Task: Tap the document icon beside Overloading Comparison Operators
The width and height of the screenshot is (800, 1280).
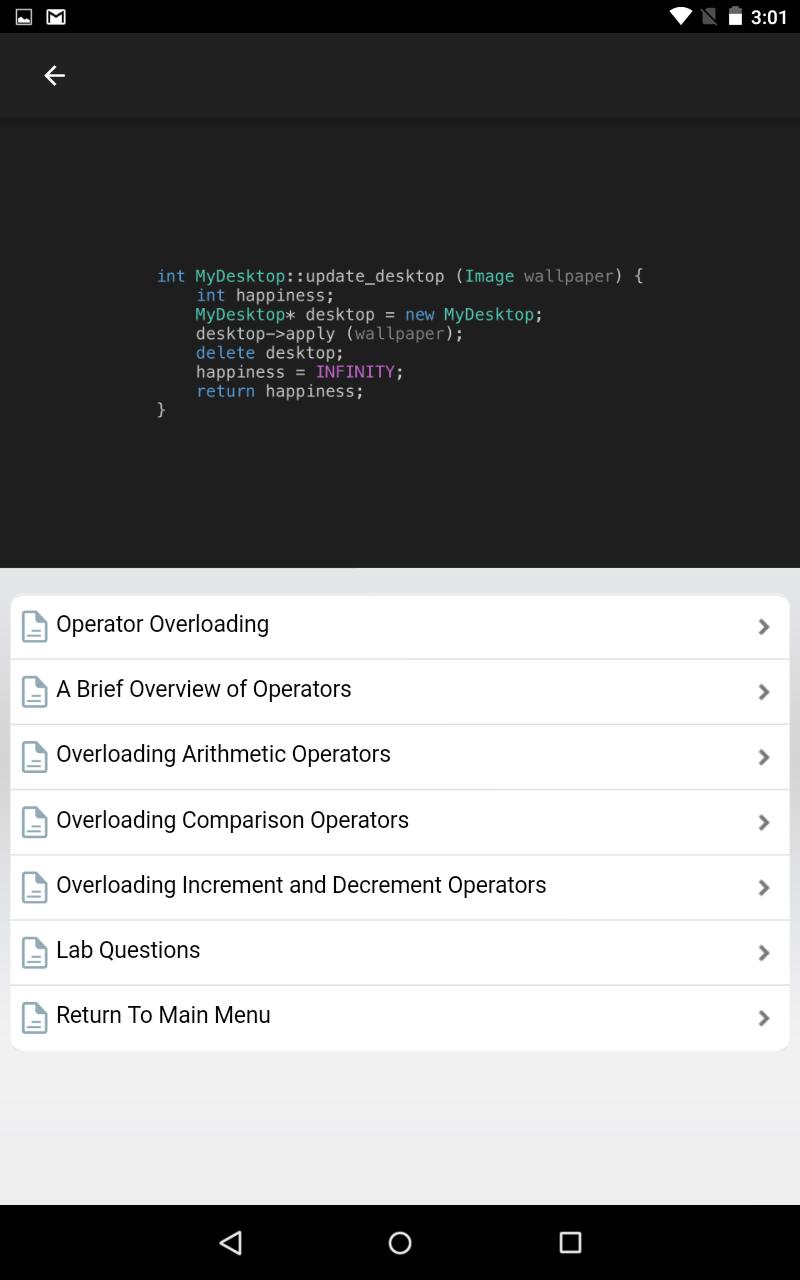Action: pos(35,822)
